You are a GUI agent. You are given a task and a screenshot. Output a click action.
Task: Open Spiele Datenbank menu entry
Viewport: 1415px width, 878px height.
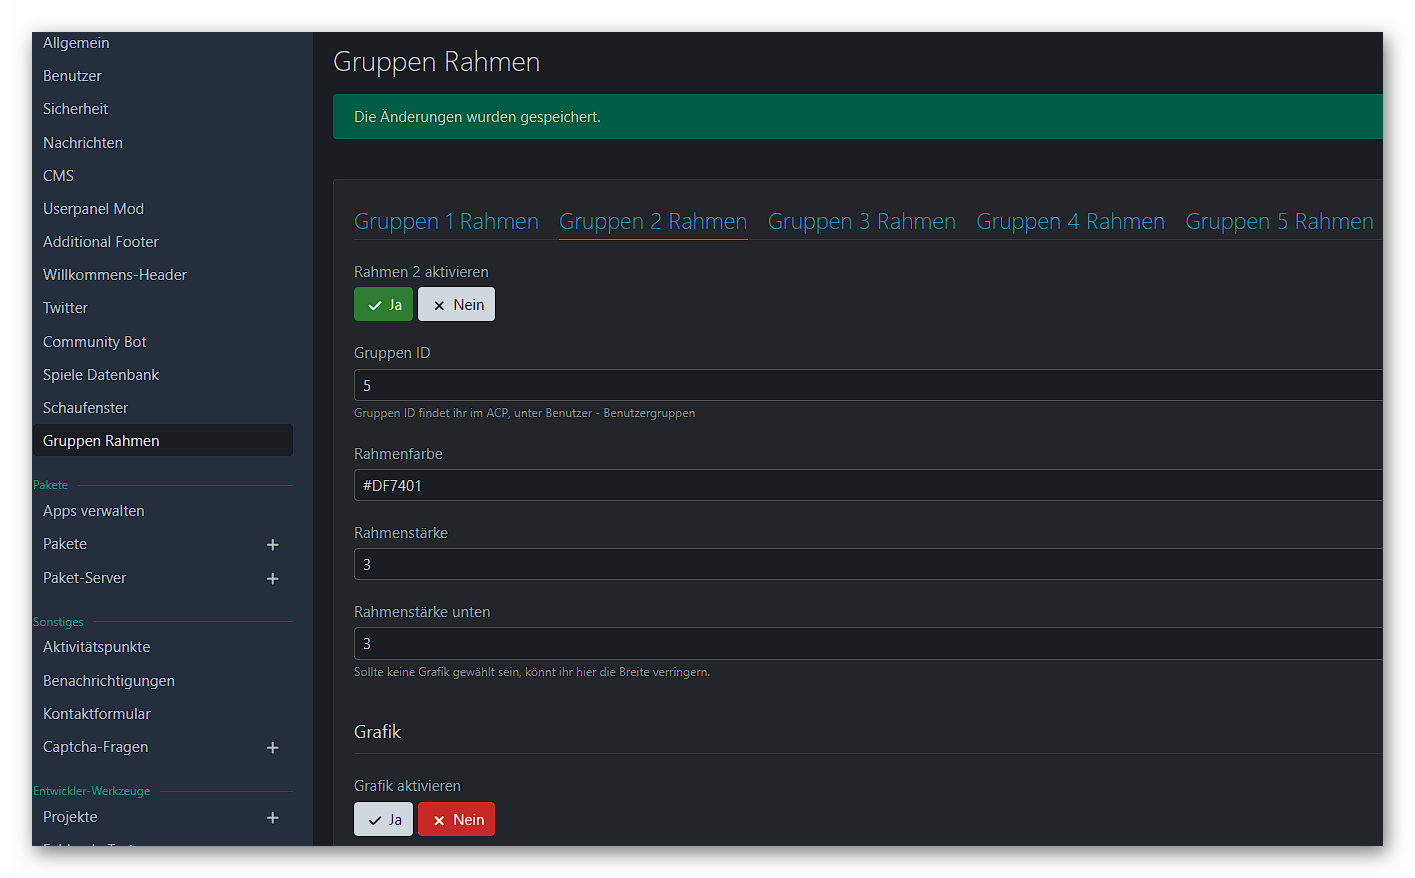click(101, 375)
